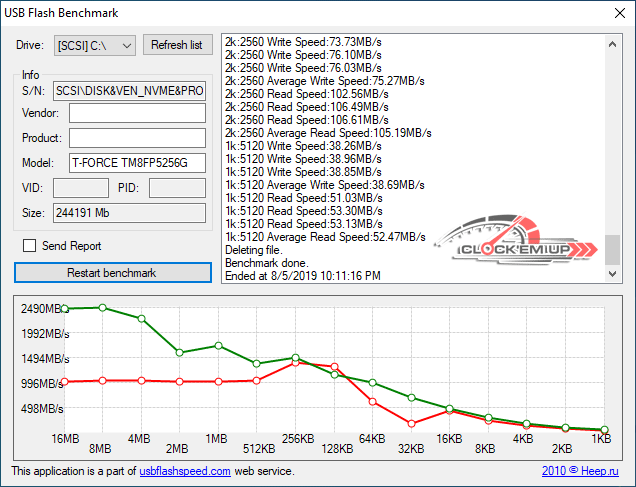Click into the S/N text field
Viewport: 636px width, 487px height.
[129, 89]
